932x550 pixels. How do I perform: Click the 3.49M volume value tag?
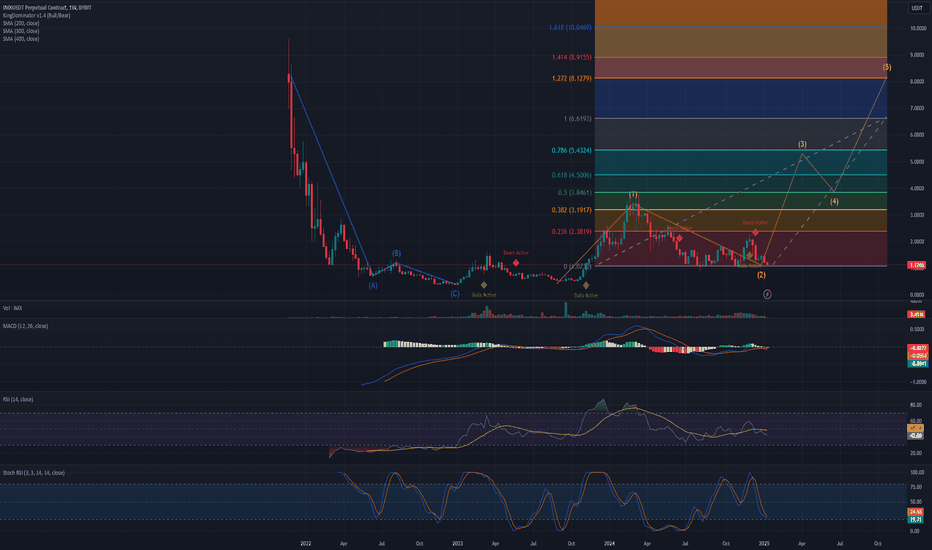[917, 314]
